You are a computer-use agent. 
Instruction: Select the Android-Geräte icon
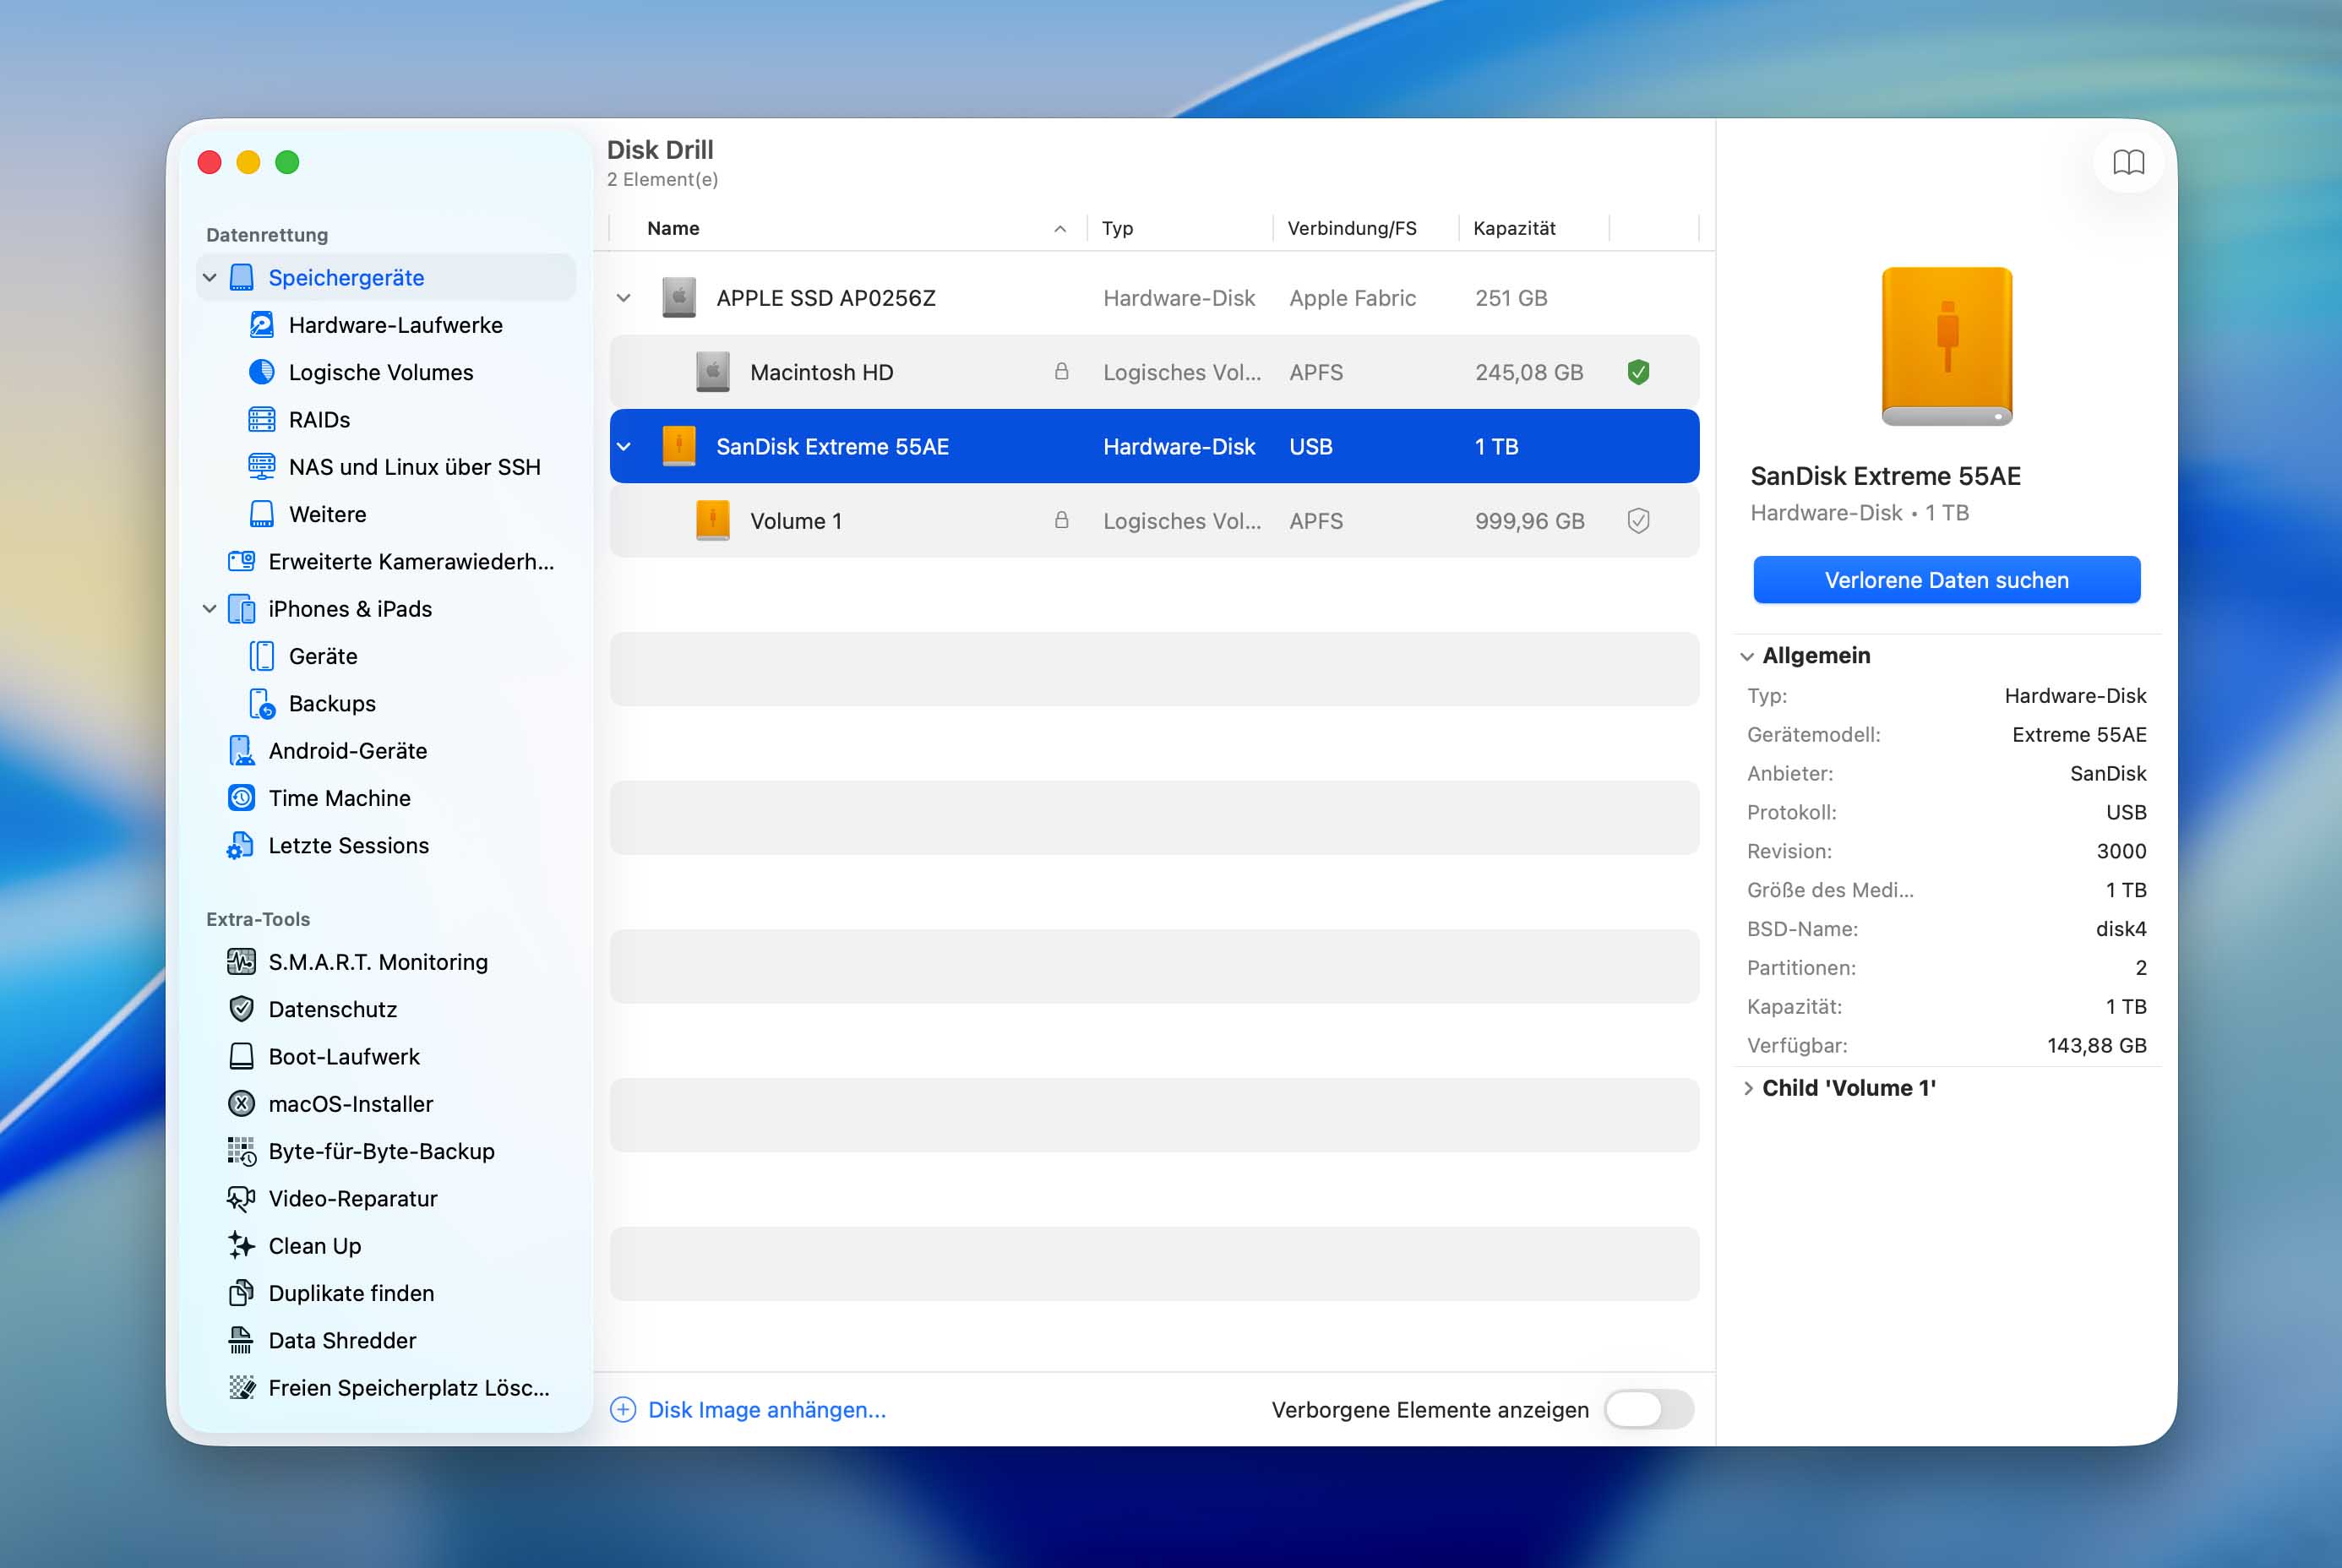pyautogui.click(x=241, y=750)
